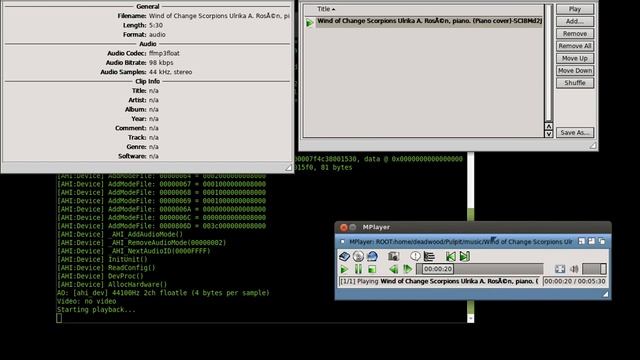Click the Audio Codec value ffmp3float
The width and height of the screenshot is (640, 360).
[164, 53]
